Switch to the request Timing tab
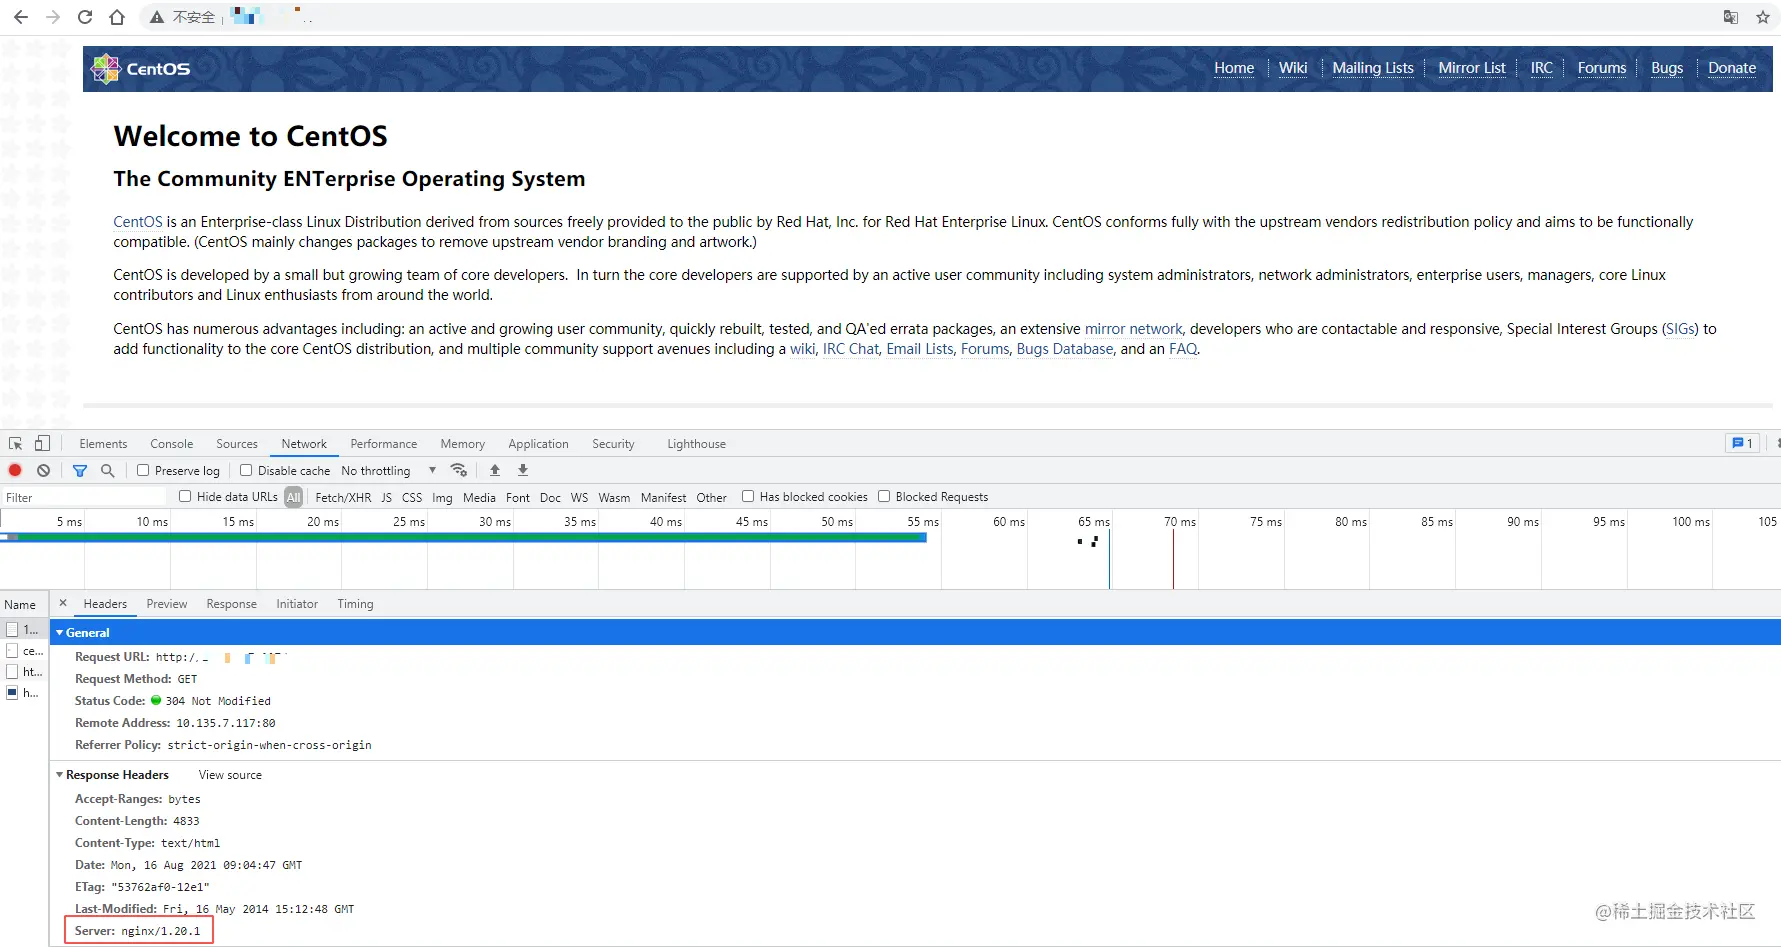1781x947 pixels. click(355, 603)
